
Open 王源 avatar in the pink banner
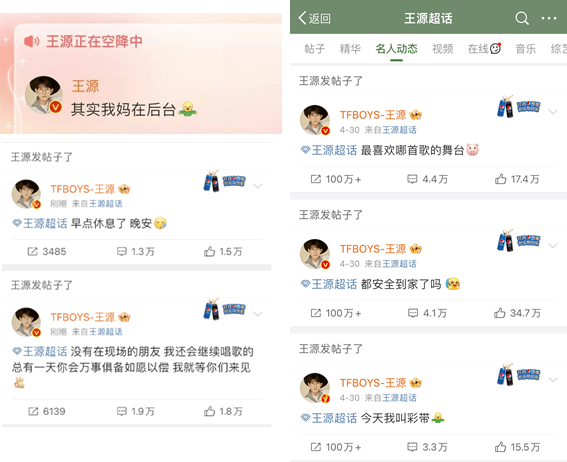(x=44, y=95)
